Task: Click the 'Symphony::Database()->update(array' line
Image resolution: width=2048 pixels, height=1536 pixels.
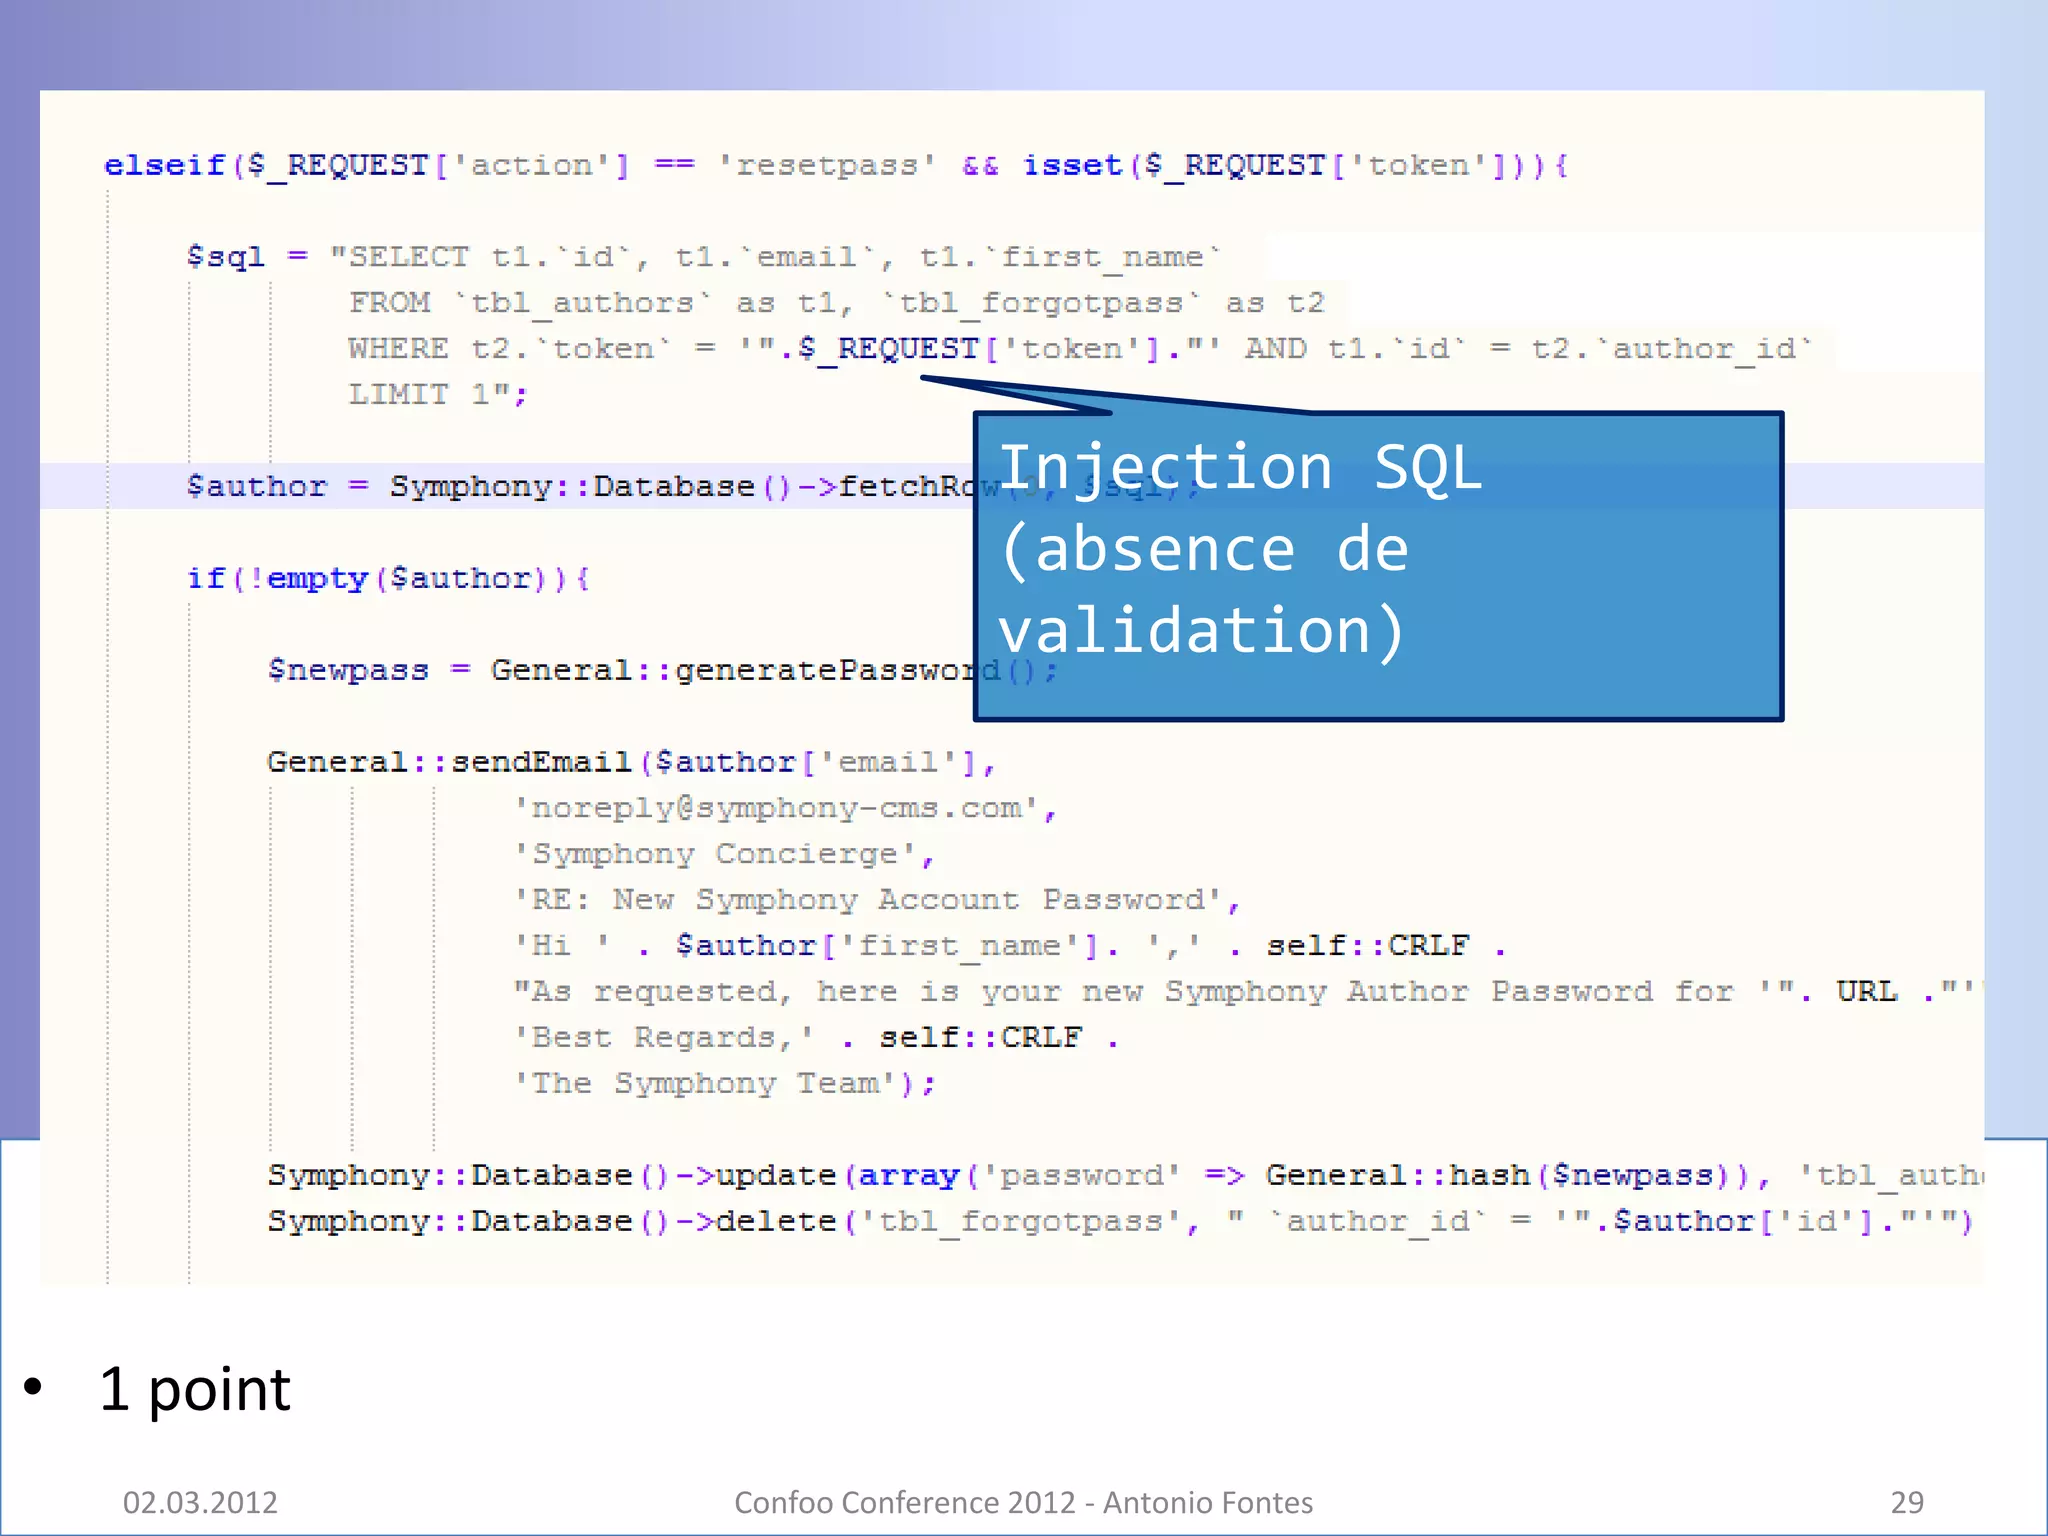Action: (1125, 1176)
